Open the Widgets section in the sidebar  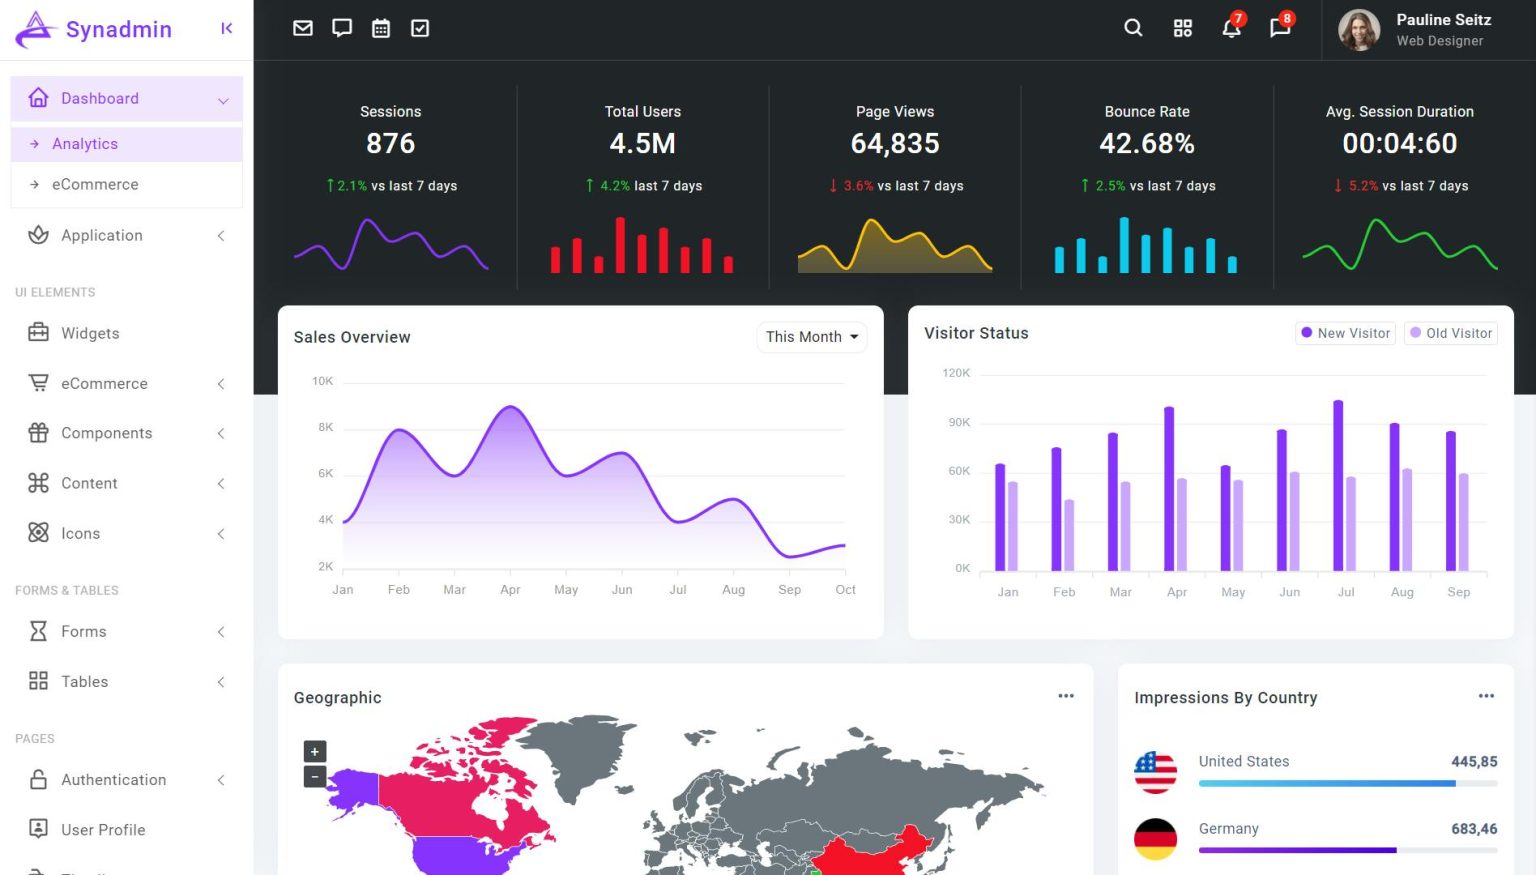(x=90, y=333)
